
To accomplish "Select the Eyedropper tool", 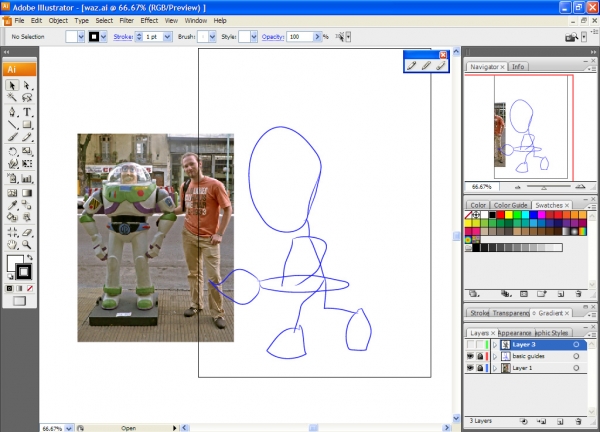I will 12,205.
